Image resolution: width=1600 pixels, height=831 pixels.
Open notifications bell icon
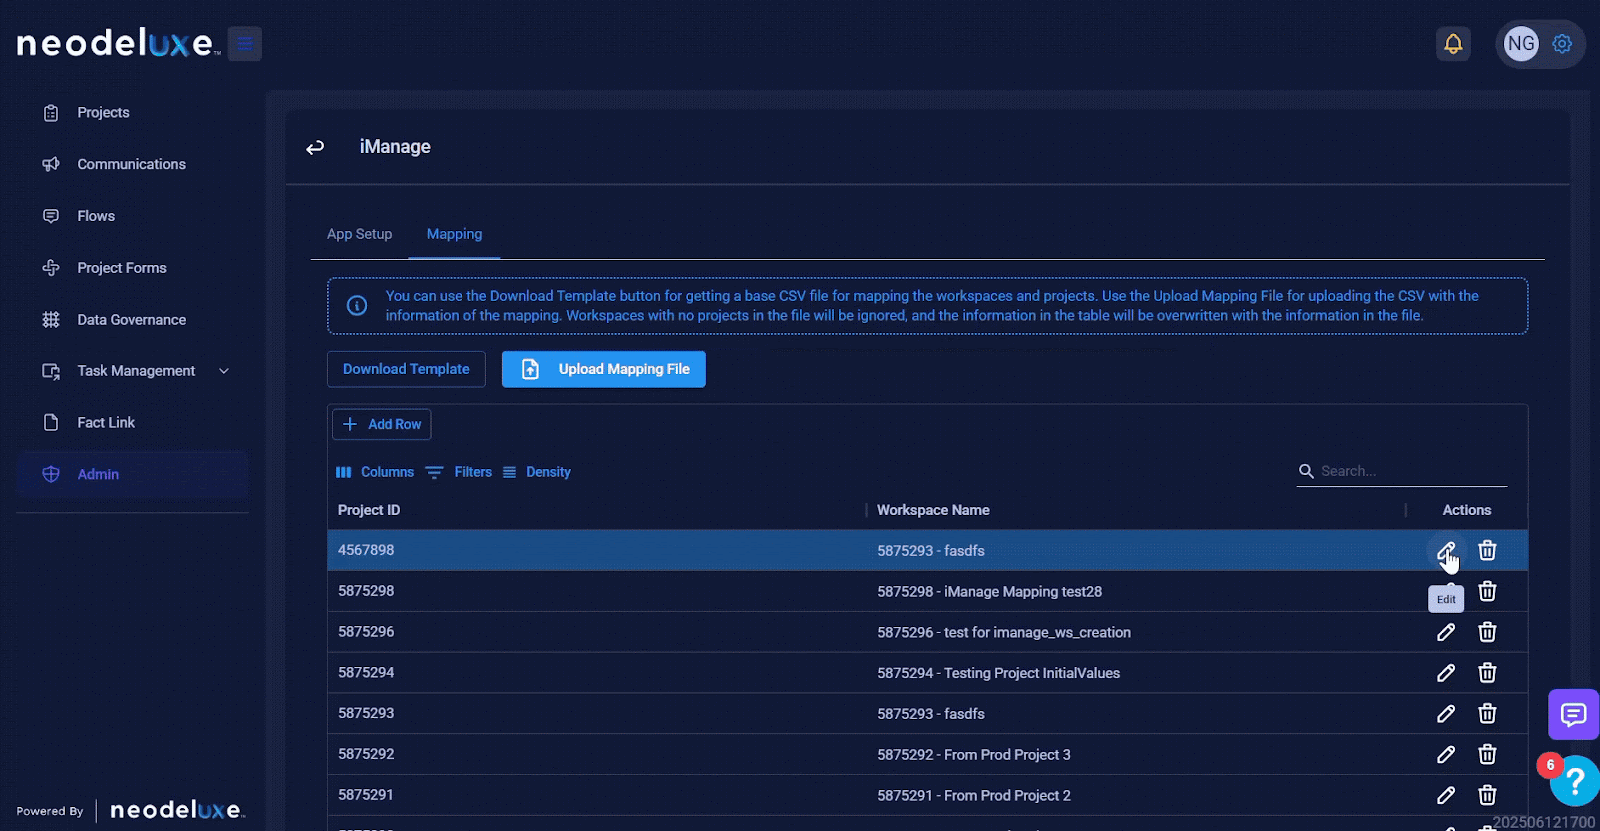(x=1453, y=44)
